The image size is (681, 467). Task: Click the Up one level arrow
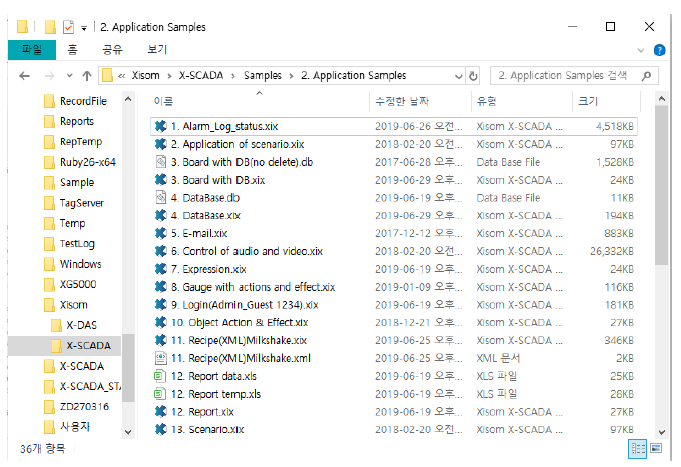[x=87, y=76]
